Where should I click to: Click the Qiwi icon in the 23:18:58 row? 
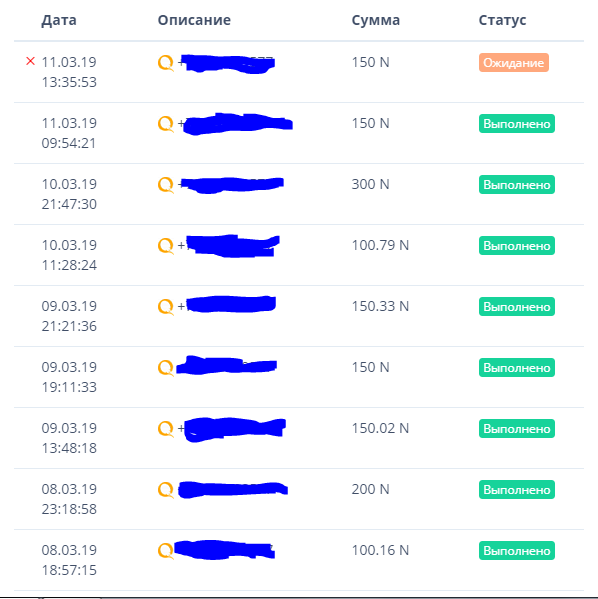(166, 490)
